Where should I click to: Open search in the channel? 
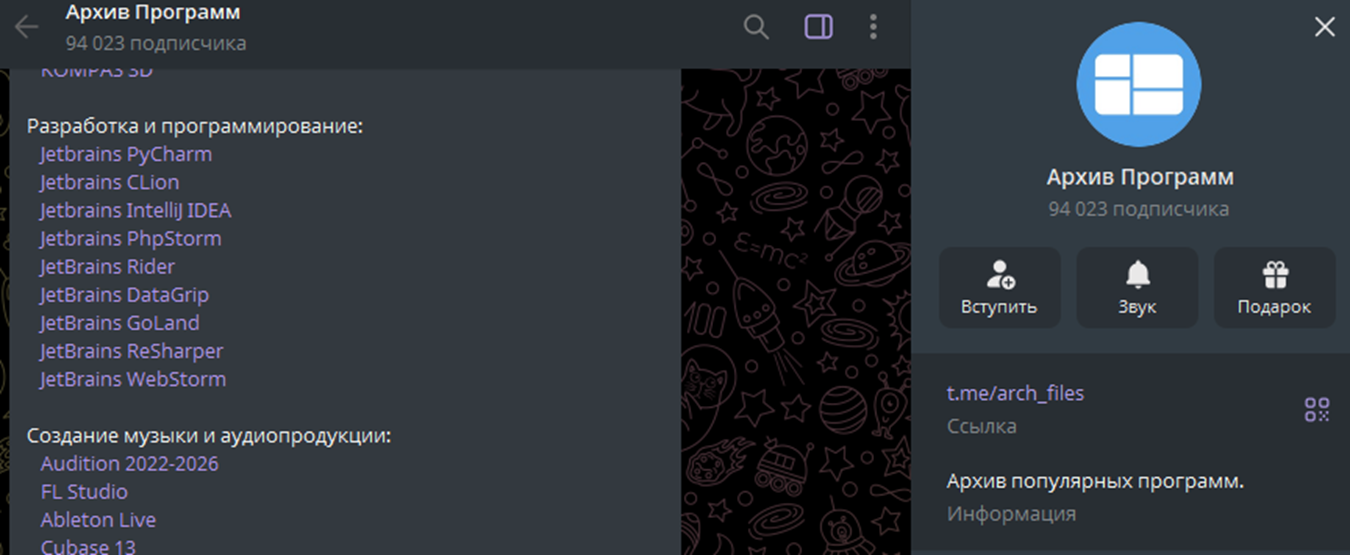click(757, 27)
